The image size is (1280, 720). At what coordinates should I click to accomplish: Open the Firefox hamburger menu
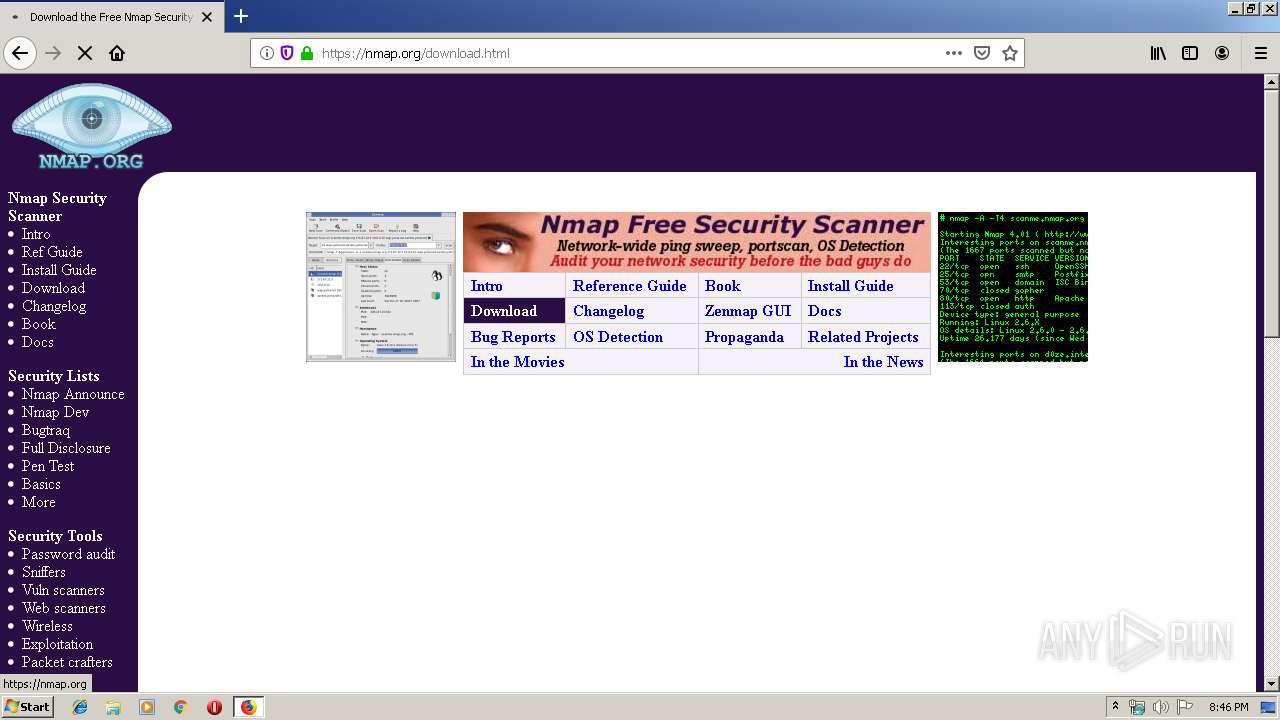coord(1261,53)
